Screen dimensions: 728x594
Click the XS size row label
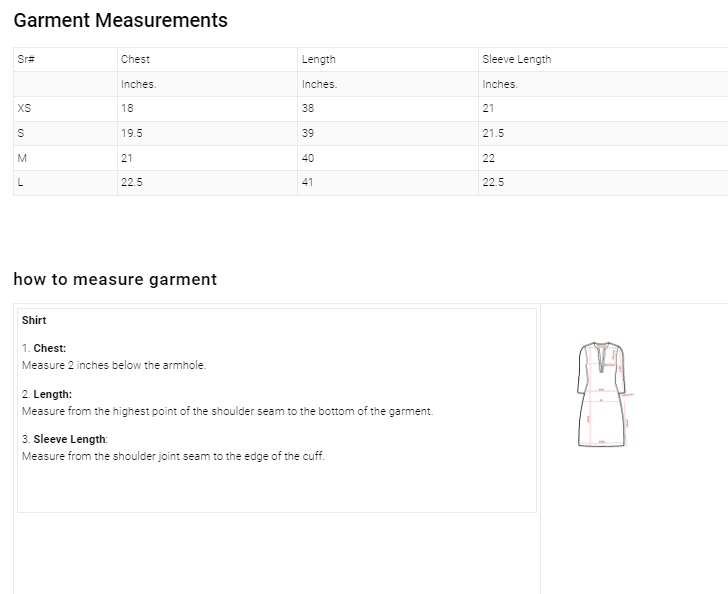(24, 108)
